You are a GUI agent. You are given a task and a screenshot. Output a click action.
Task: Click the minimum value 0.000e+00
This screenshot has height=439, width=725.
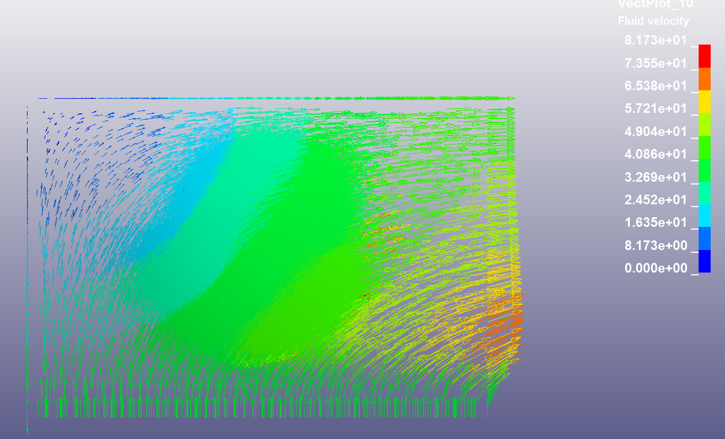655,268
